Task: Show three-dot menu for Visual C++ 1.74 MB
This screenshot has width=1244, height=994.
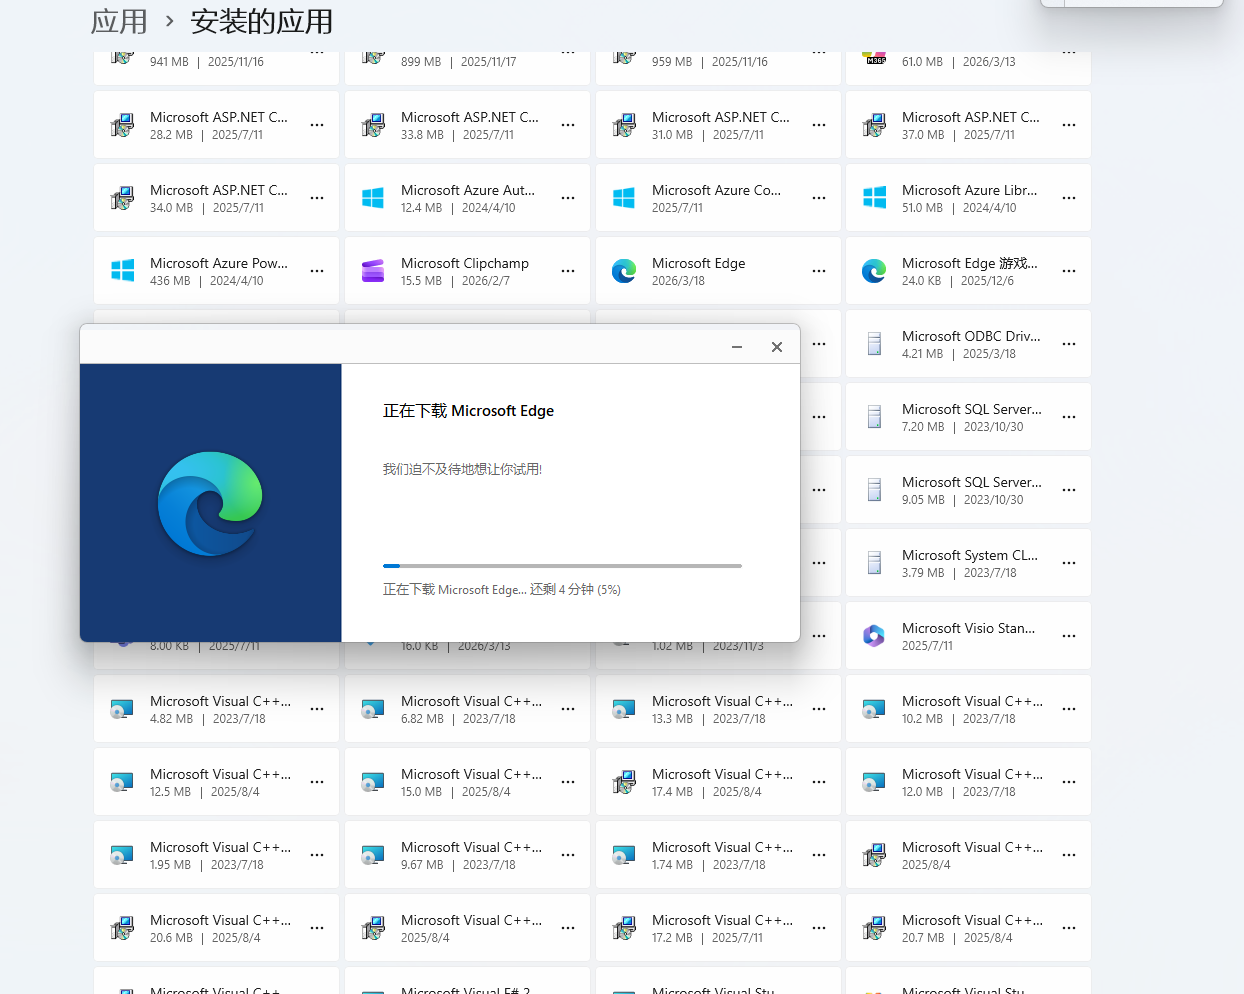Action: (819, 855)
